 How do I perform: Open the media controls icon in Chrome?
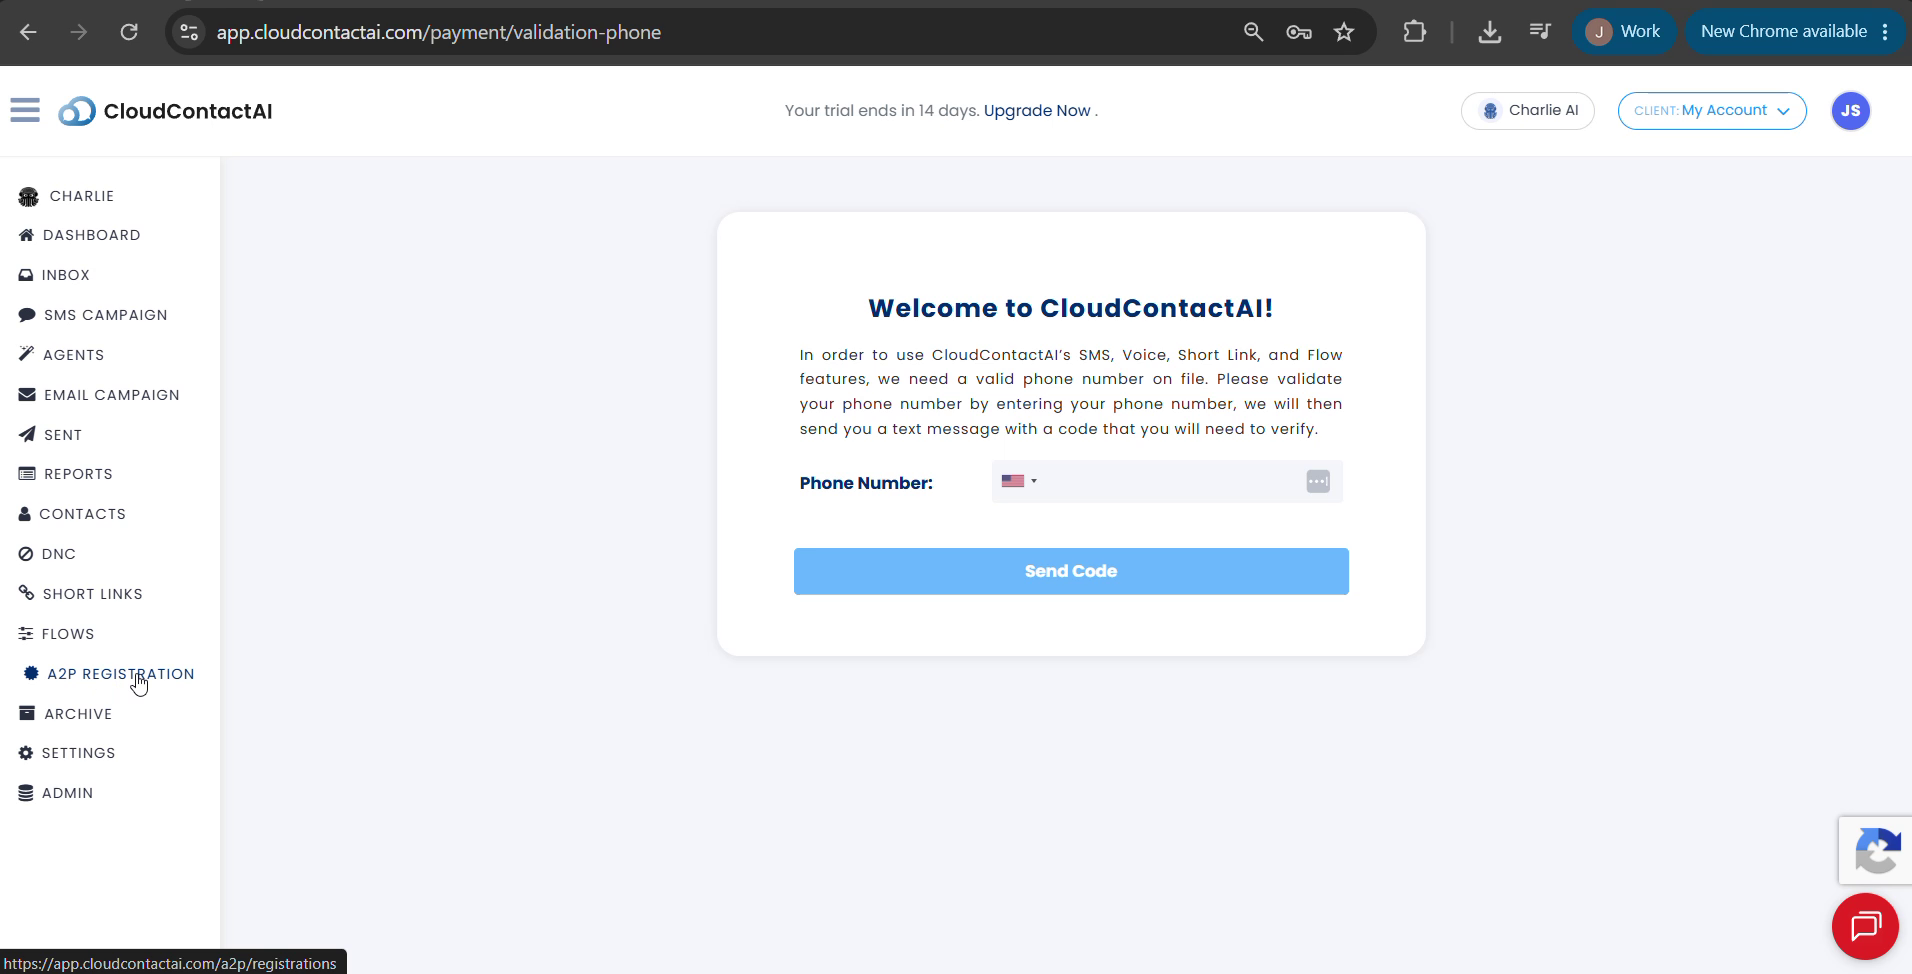point(1540,32)
